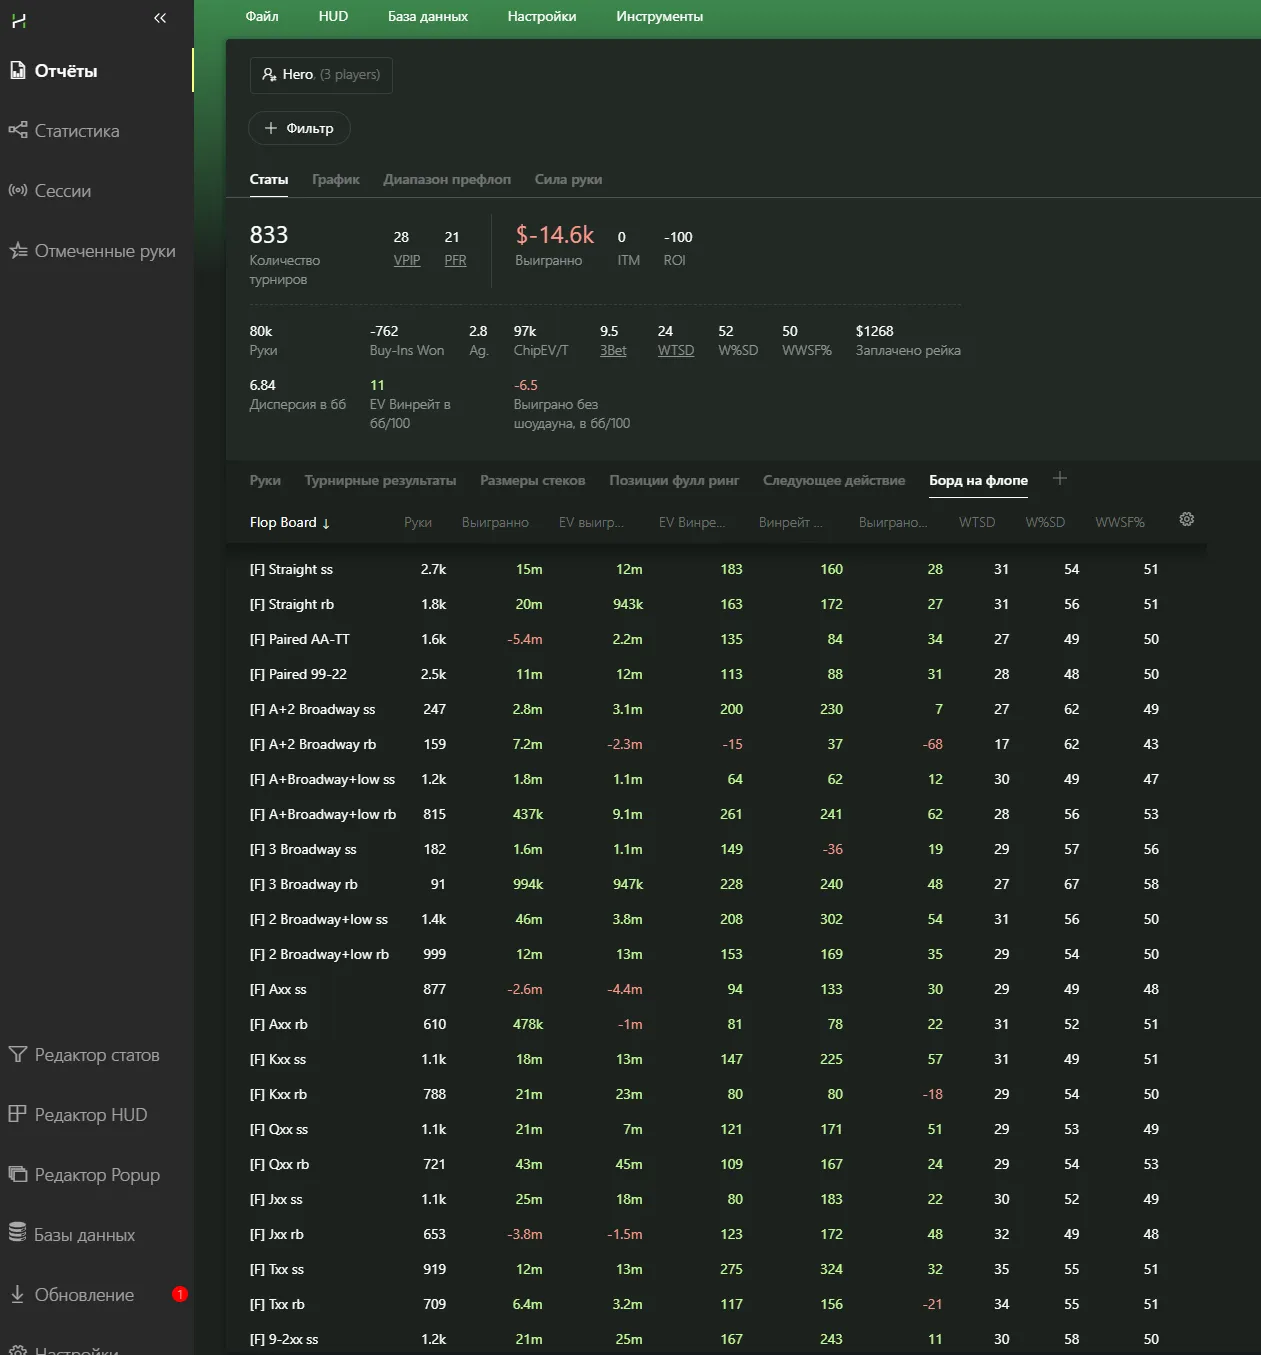
Task: Open the Обновление update item
Action: pos(84,1295)
